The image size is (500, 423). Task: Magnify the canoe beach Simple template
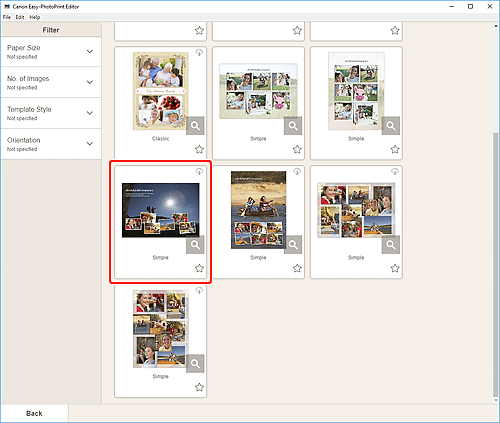click(x=293, y=245)
